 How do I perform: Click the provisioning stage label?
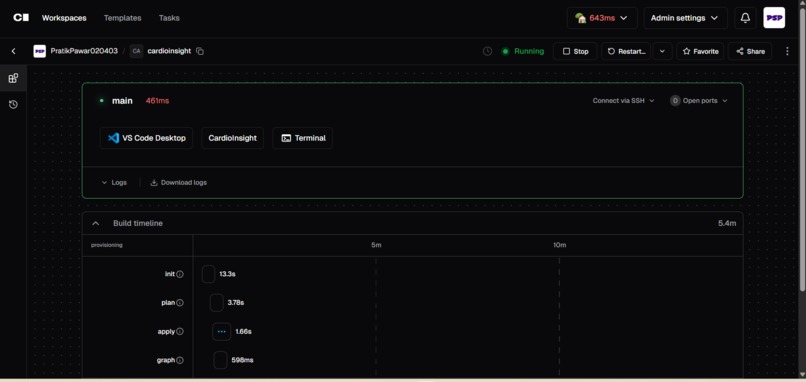(107, 245)
